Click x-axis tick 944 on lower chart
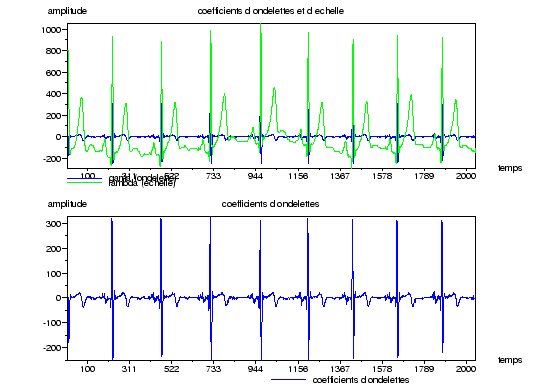The image size is (544, 385). (255, 369)
